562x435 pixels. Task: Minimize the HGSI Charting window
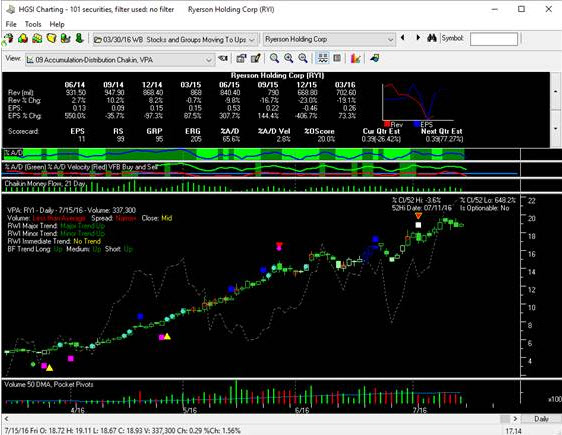[x=495, y=9]
